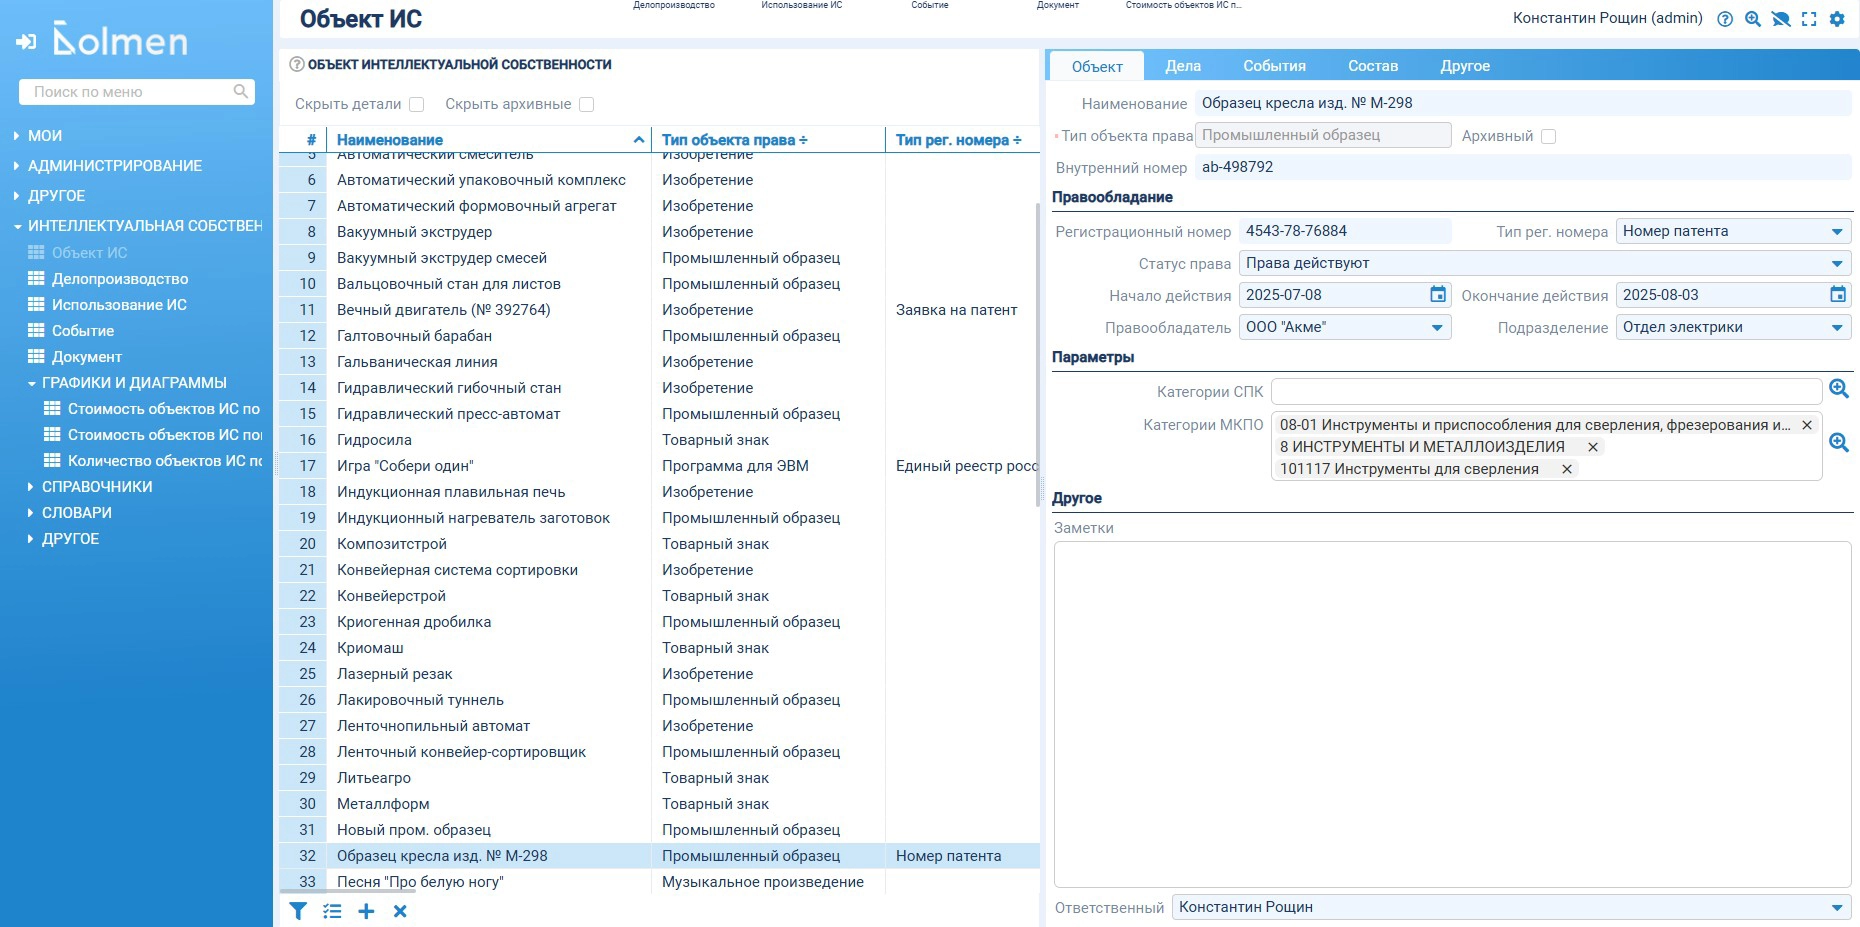Viewport: 1860px width, 927px height.
Task: Expand the СПРАВОЧНИКИ menu section
Action: click(97, 487)
